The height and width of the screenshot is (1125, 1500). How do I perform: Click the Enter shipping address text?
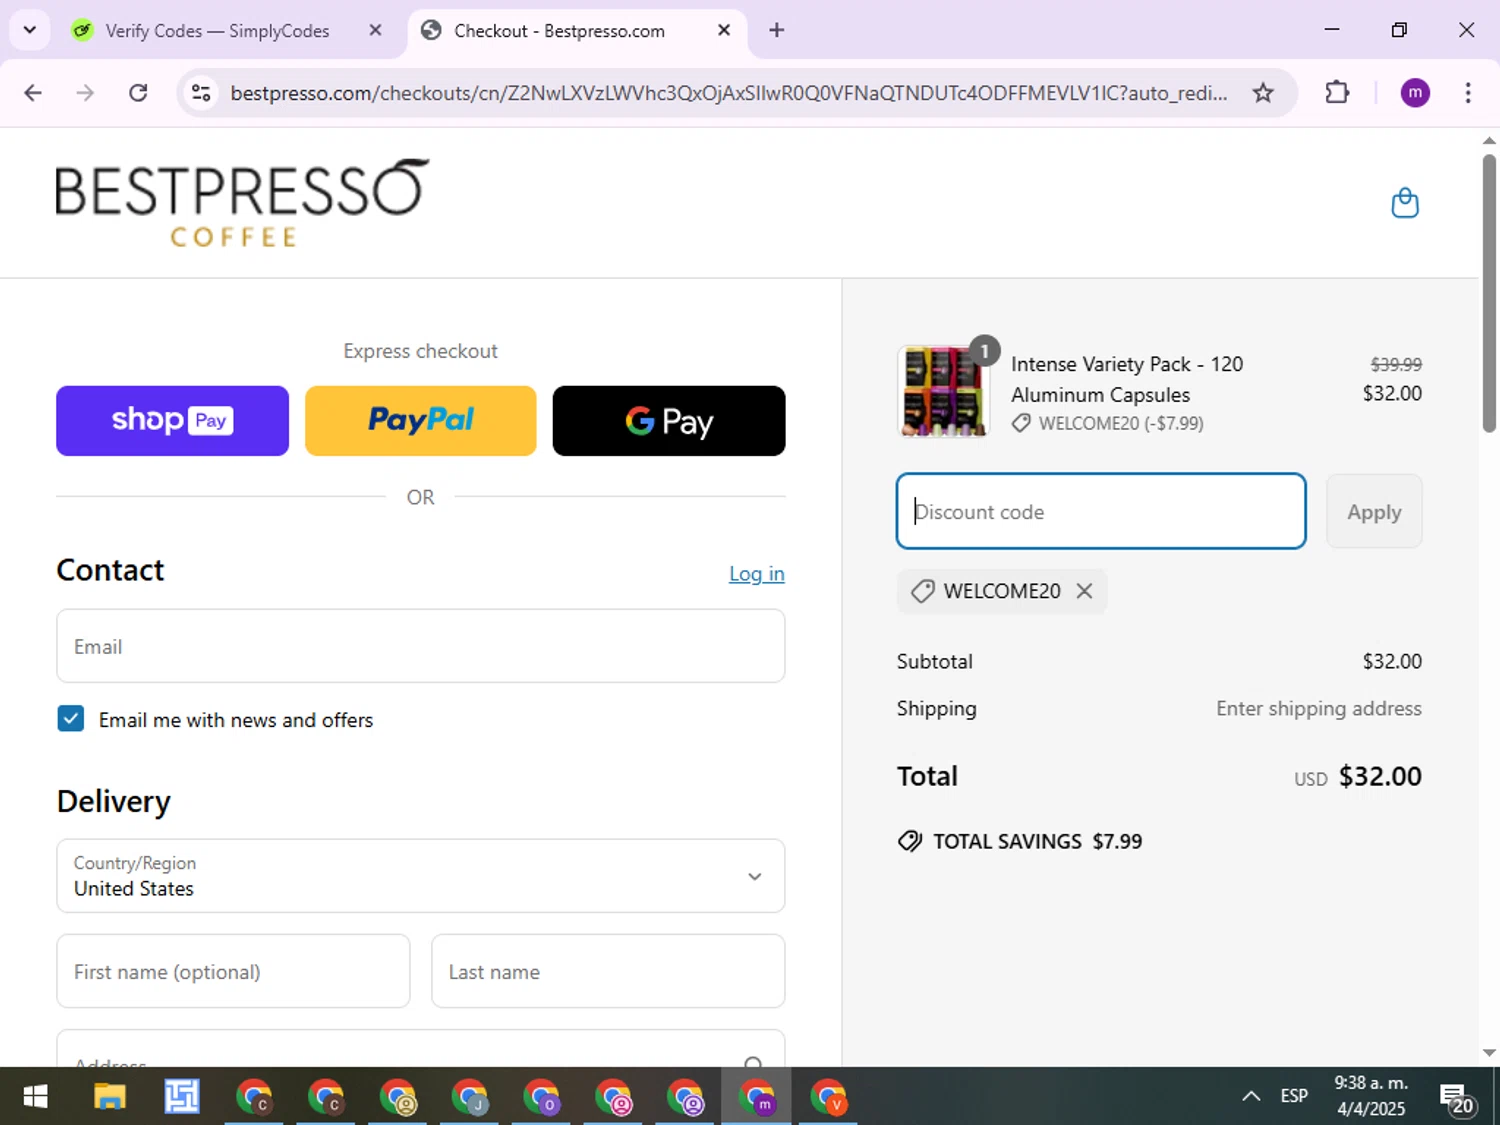click(1319, 709)
